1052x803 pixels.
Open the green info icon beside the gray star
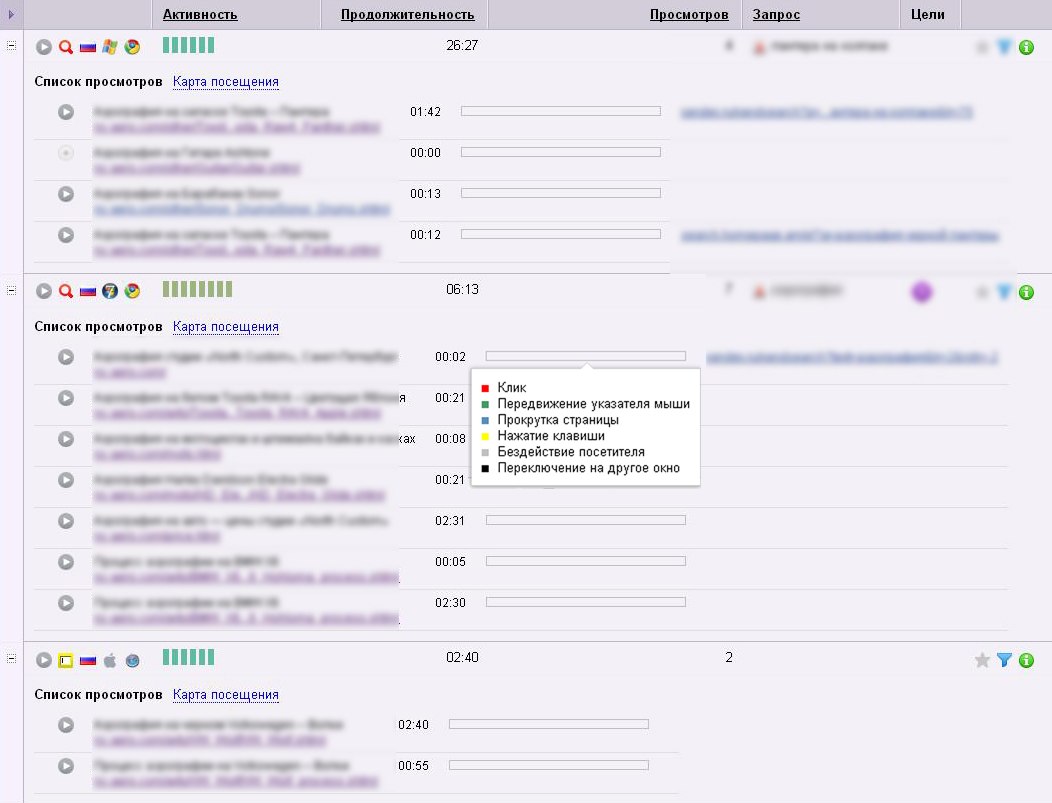[1026, 660]
